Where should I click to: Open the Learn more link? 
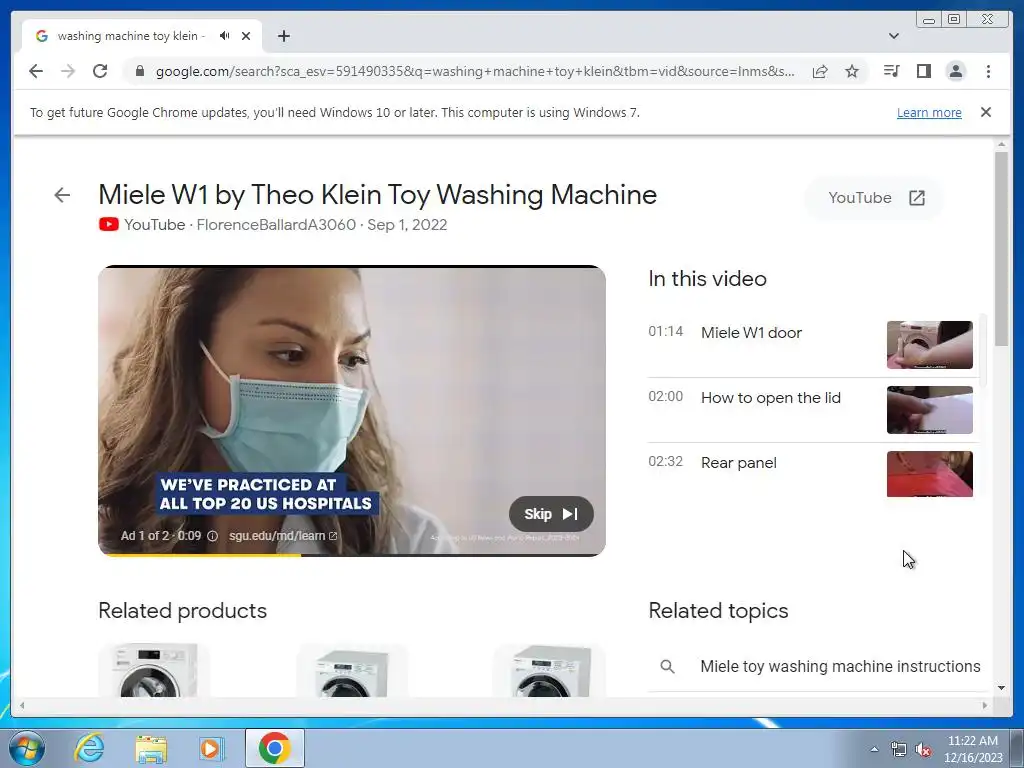[x=929, y=112]
